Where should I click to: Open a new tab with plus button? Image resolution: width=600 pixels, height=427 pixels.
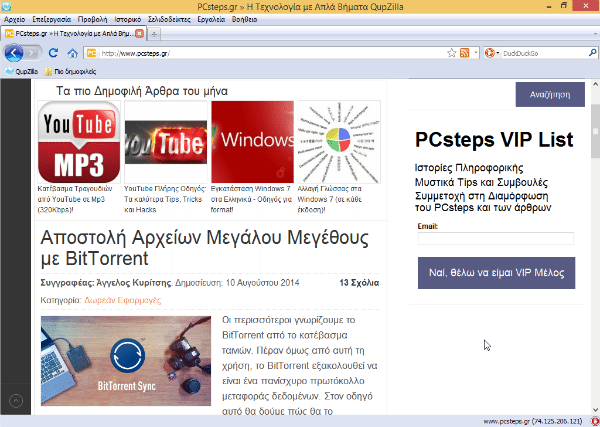tap(154, 34)
